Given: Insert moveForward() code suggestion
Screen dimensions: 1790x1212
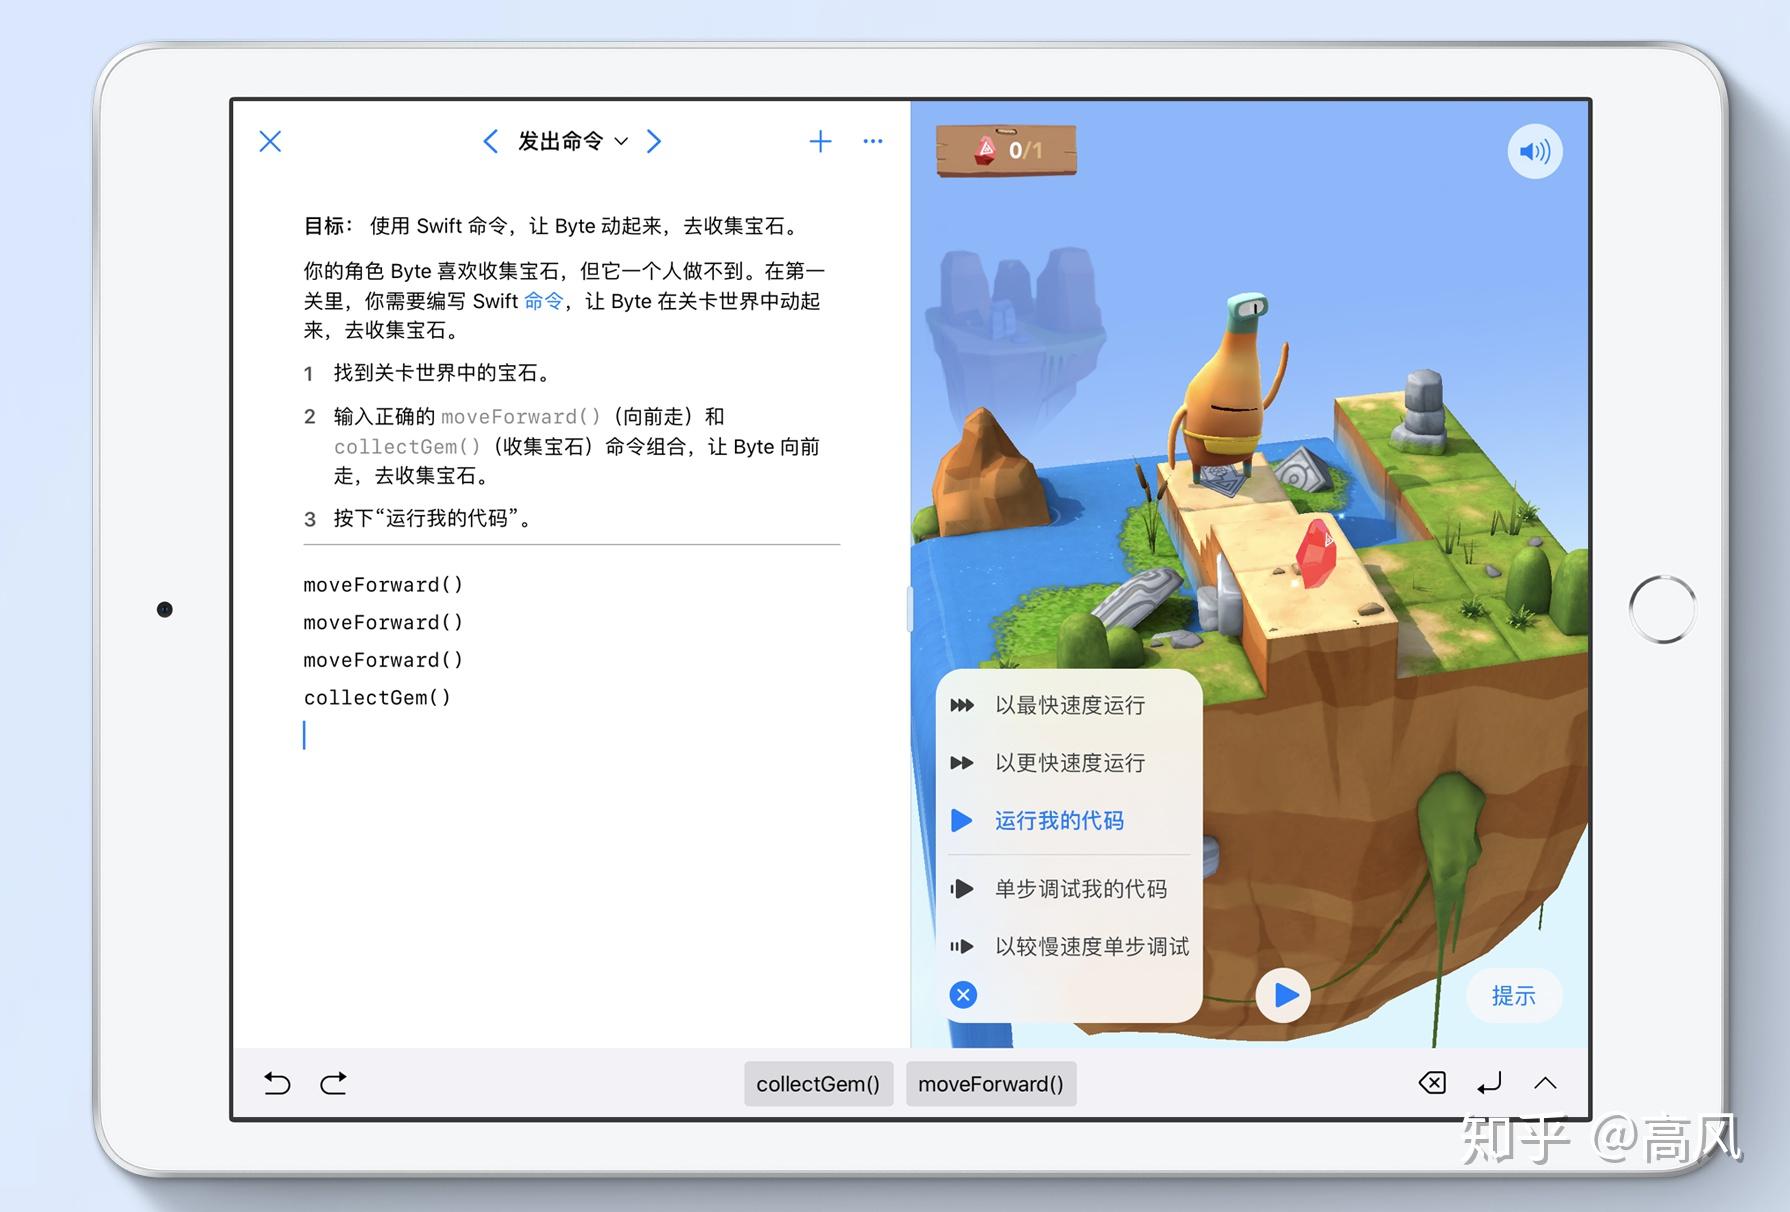Looking at the screenshot, I should (x=991, y=1084).
